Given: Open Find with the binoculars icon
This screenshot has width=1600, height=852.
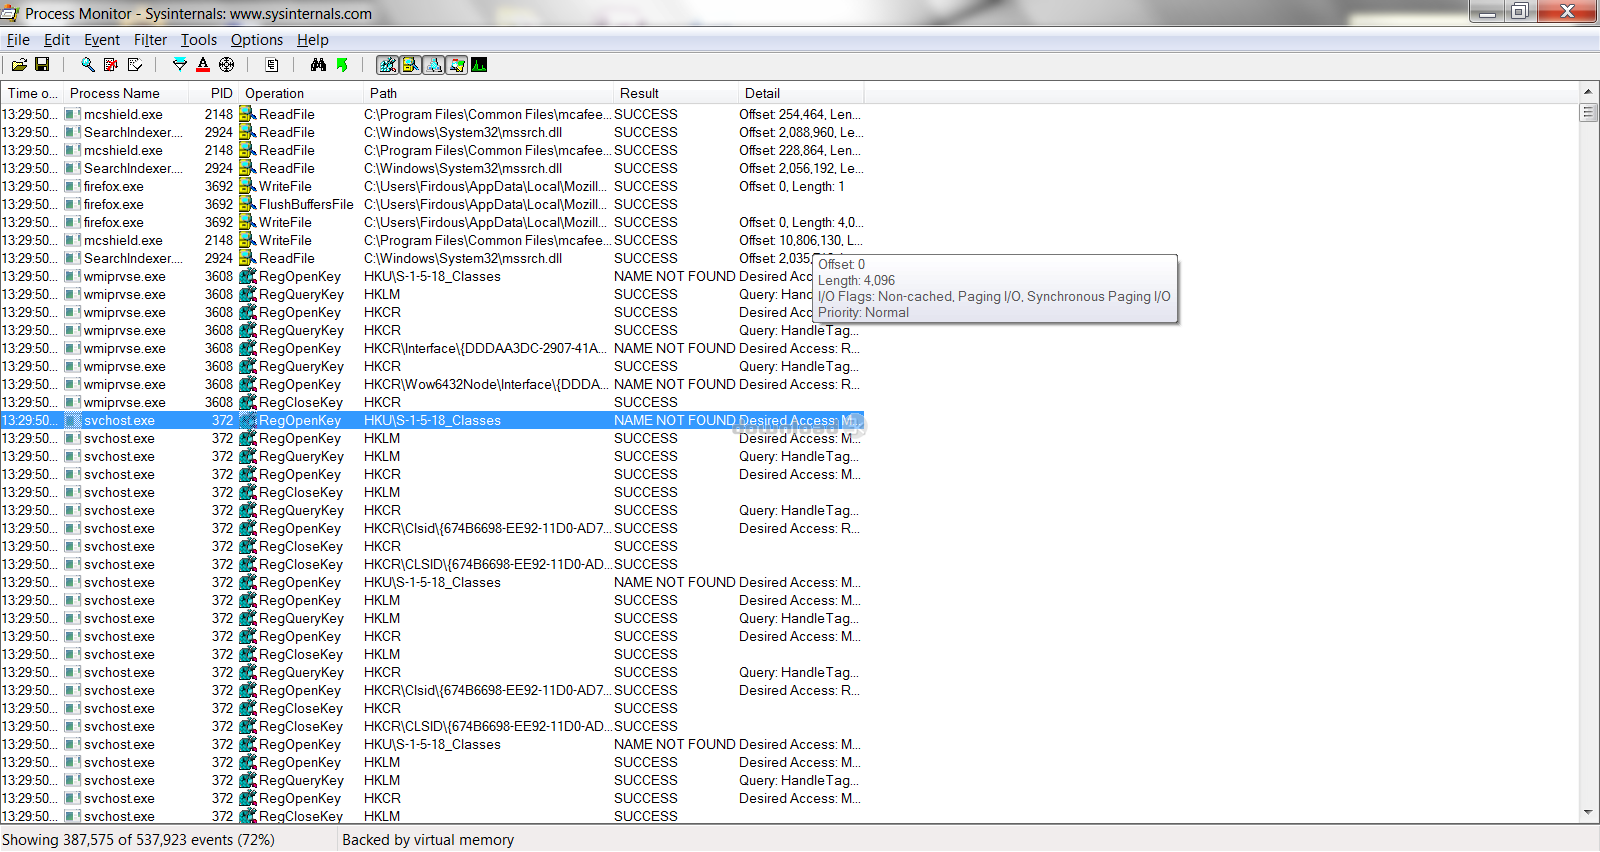Looking at the screenshot, I should click(x=318, y=65).
